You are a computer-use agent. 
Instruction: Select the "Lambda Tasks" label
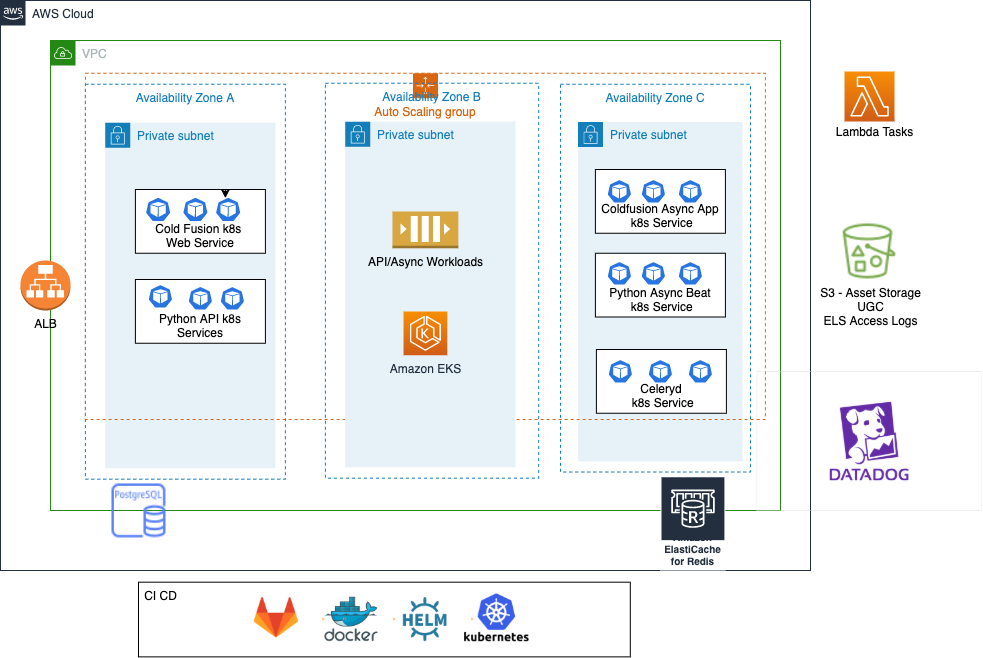874,132
